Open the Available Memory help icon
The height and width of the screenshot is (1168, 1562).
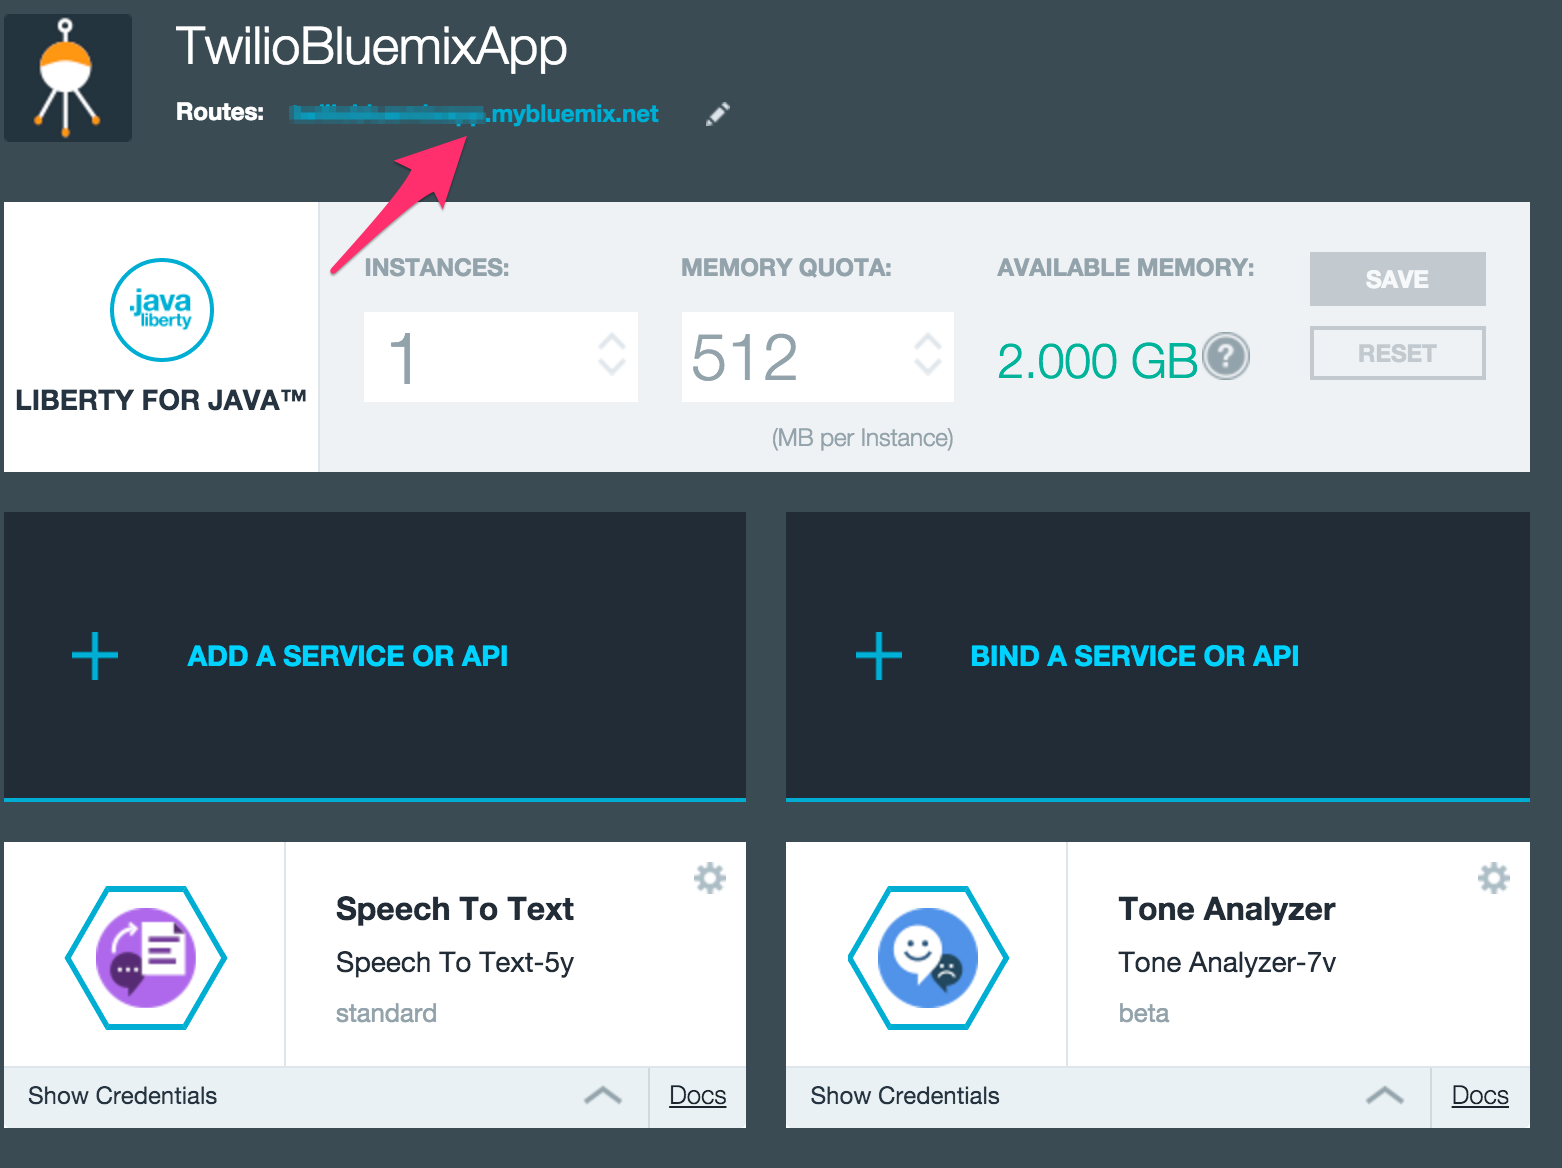click(1226, 356)
